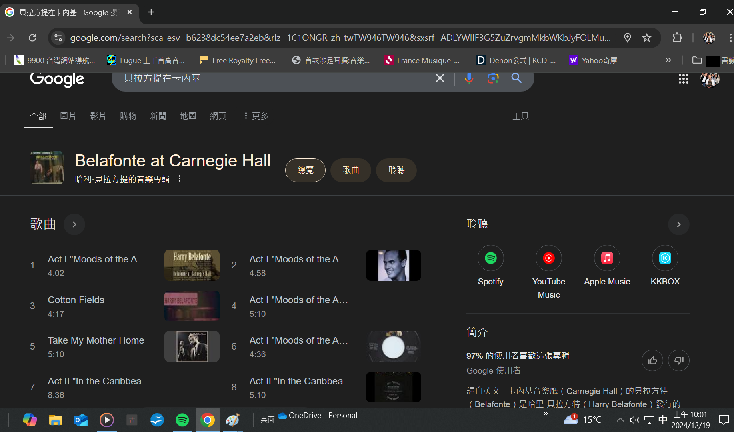Click the forward navigation arrow
This screenshot has height=434, width=734.
click(x=11, y=38)
